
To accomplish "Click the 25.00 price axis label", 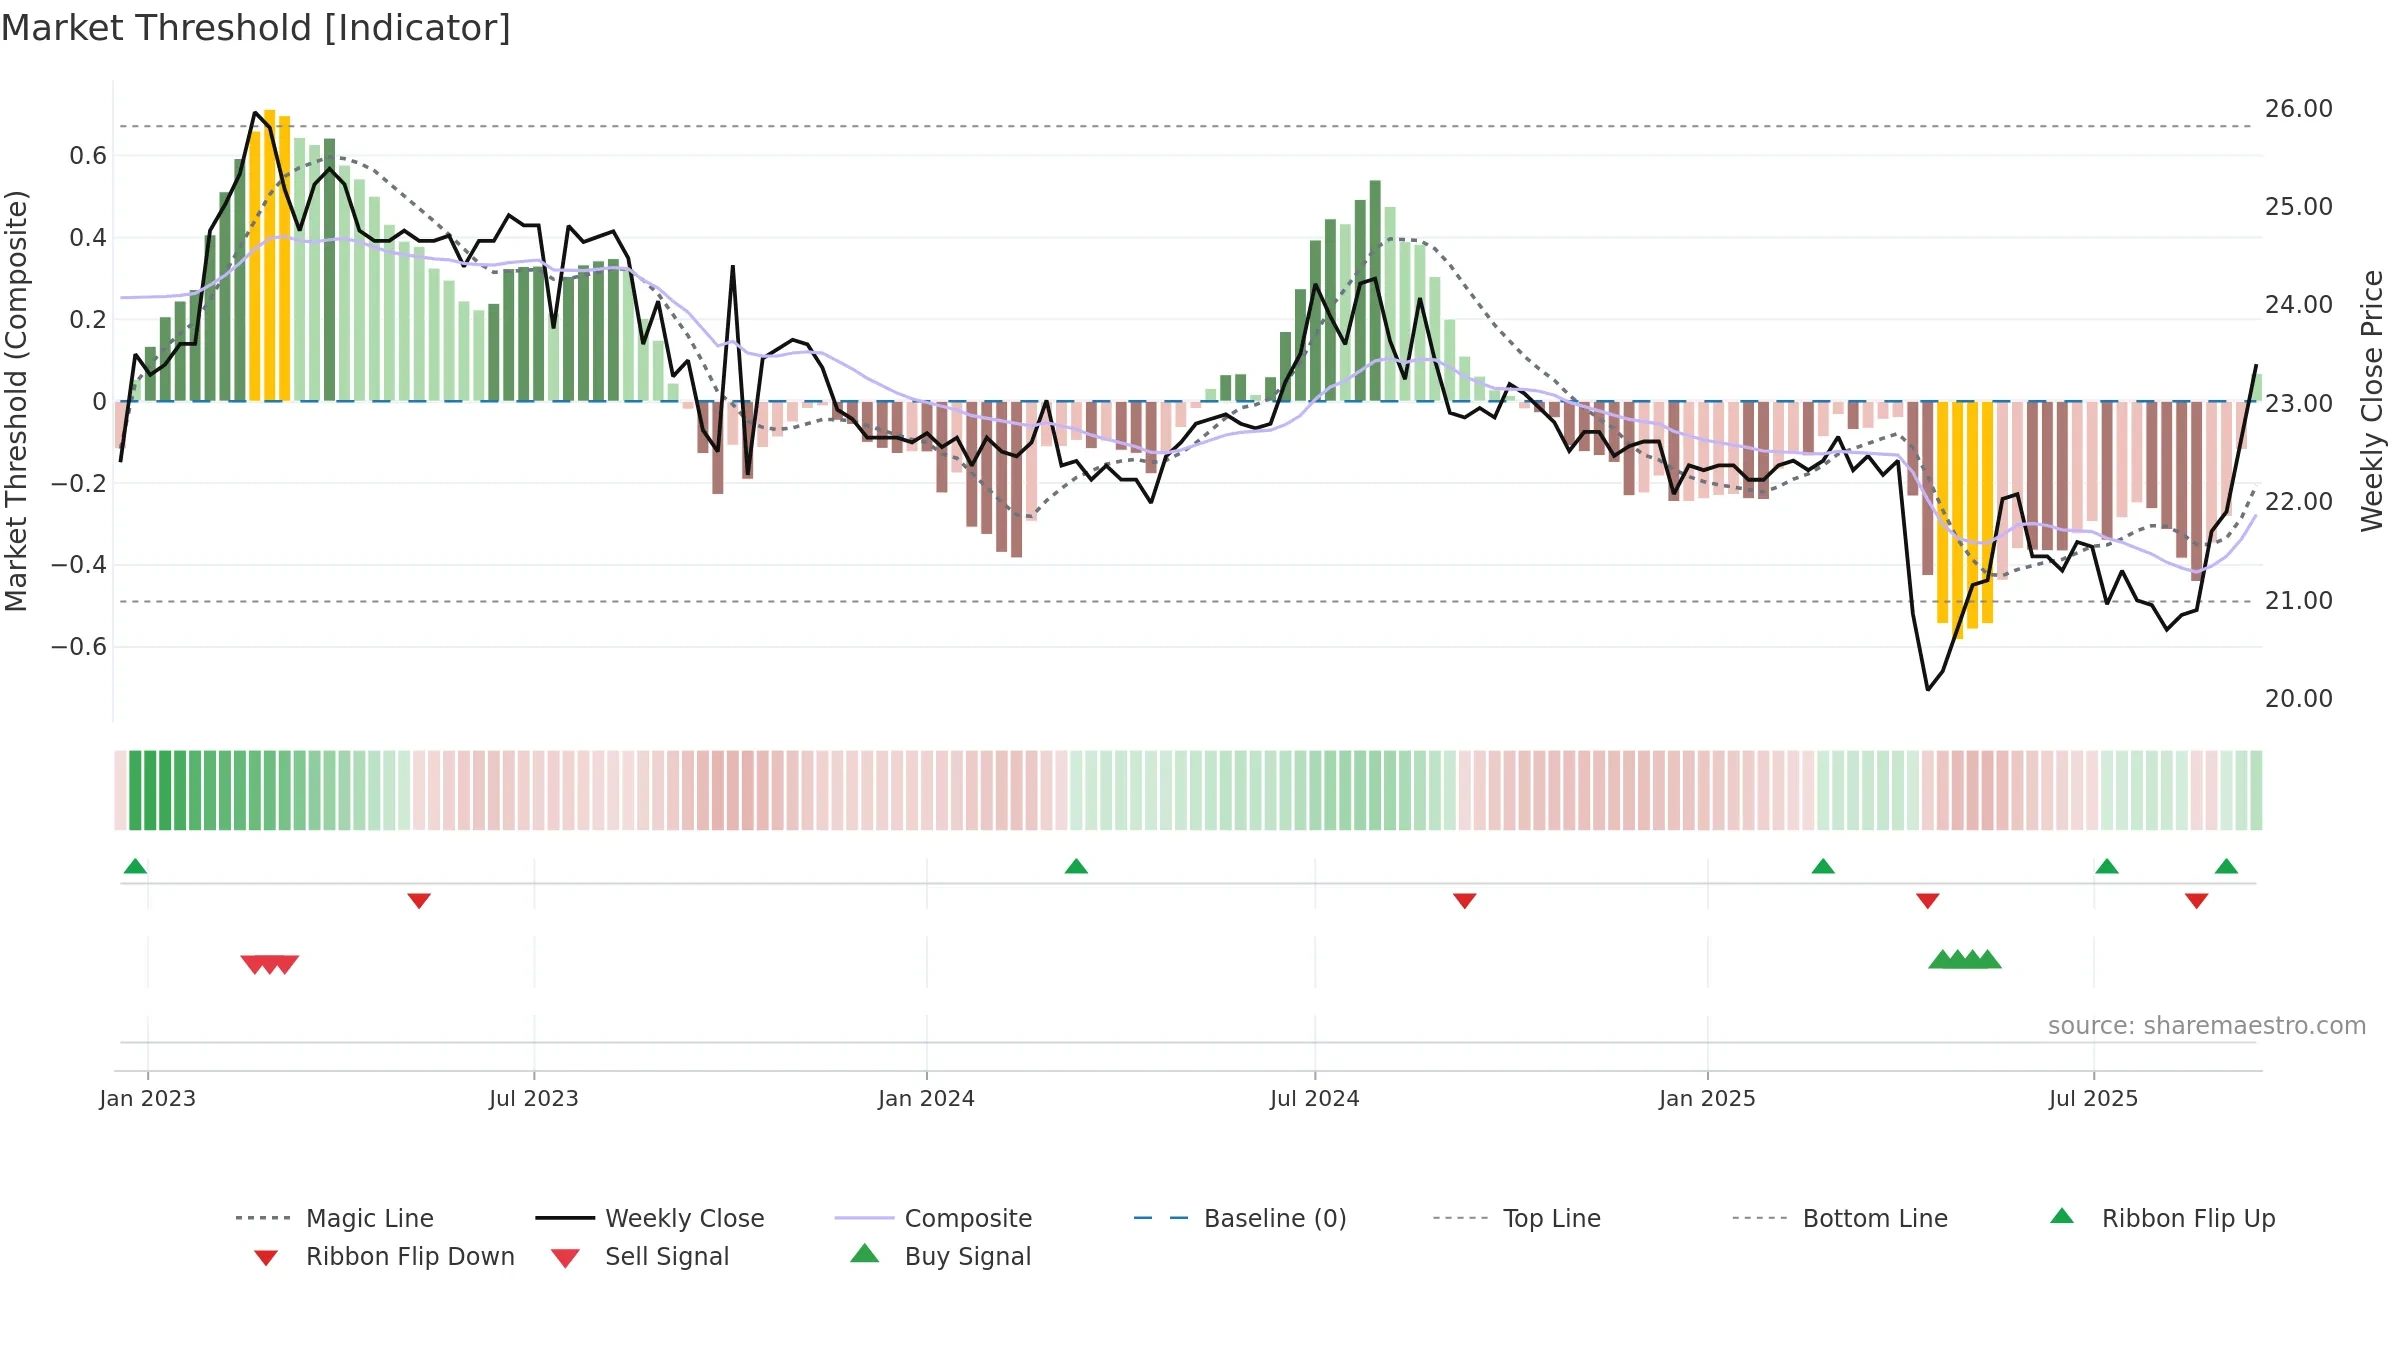I will click(x=2299, y=206).
